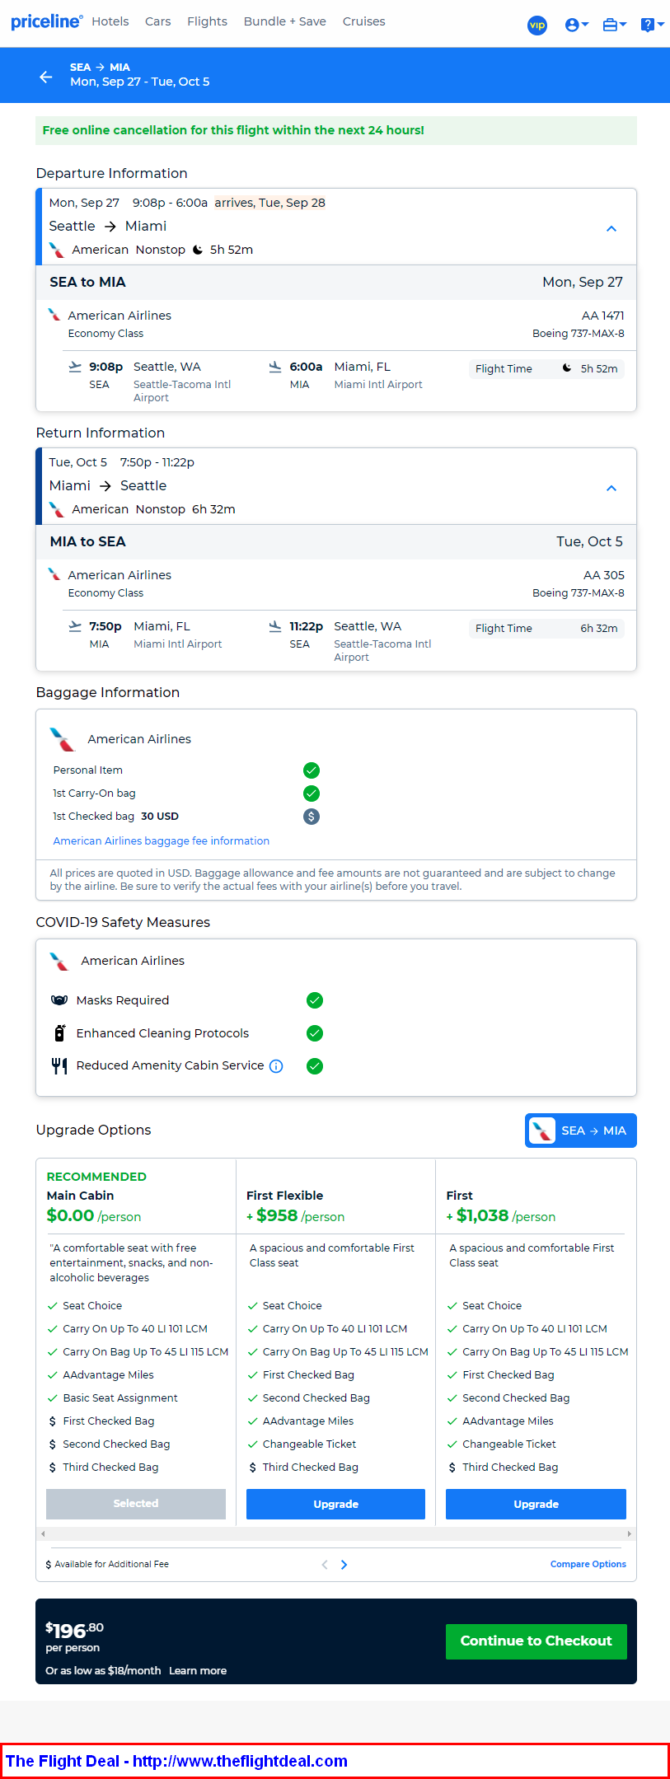Viewport: 670px width, 1779px height.
Task: Click the Enhanced Cleaning Protocols checkmark
Action: tap(314, 1033)
